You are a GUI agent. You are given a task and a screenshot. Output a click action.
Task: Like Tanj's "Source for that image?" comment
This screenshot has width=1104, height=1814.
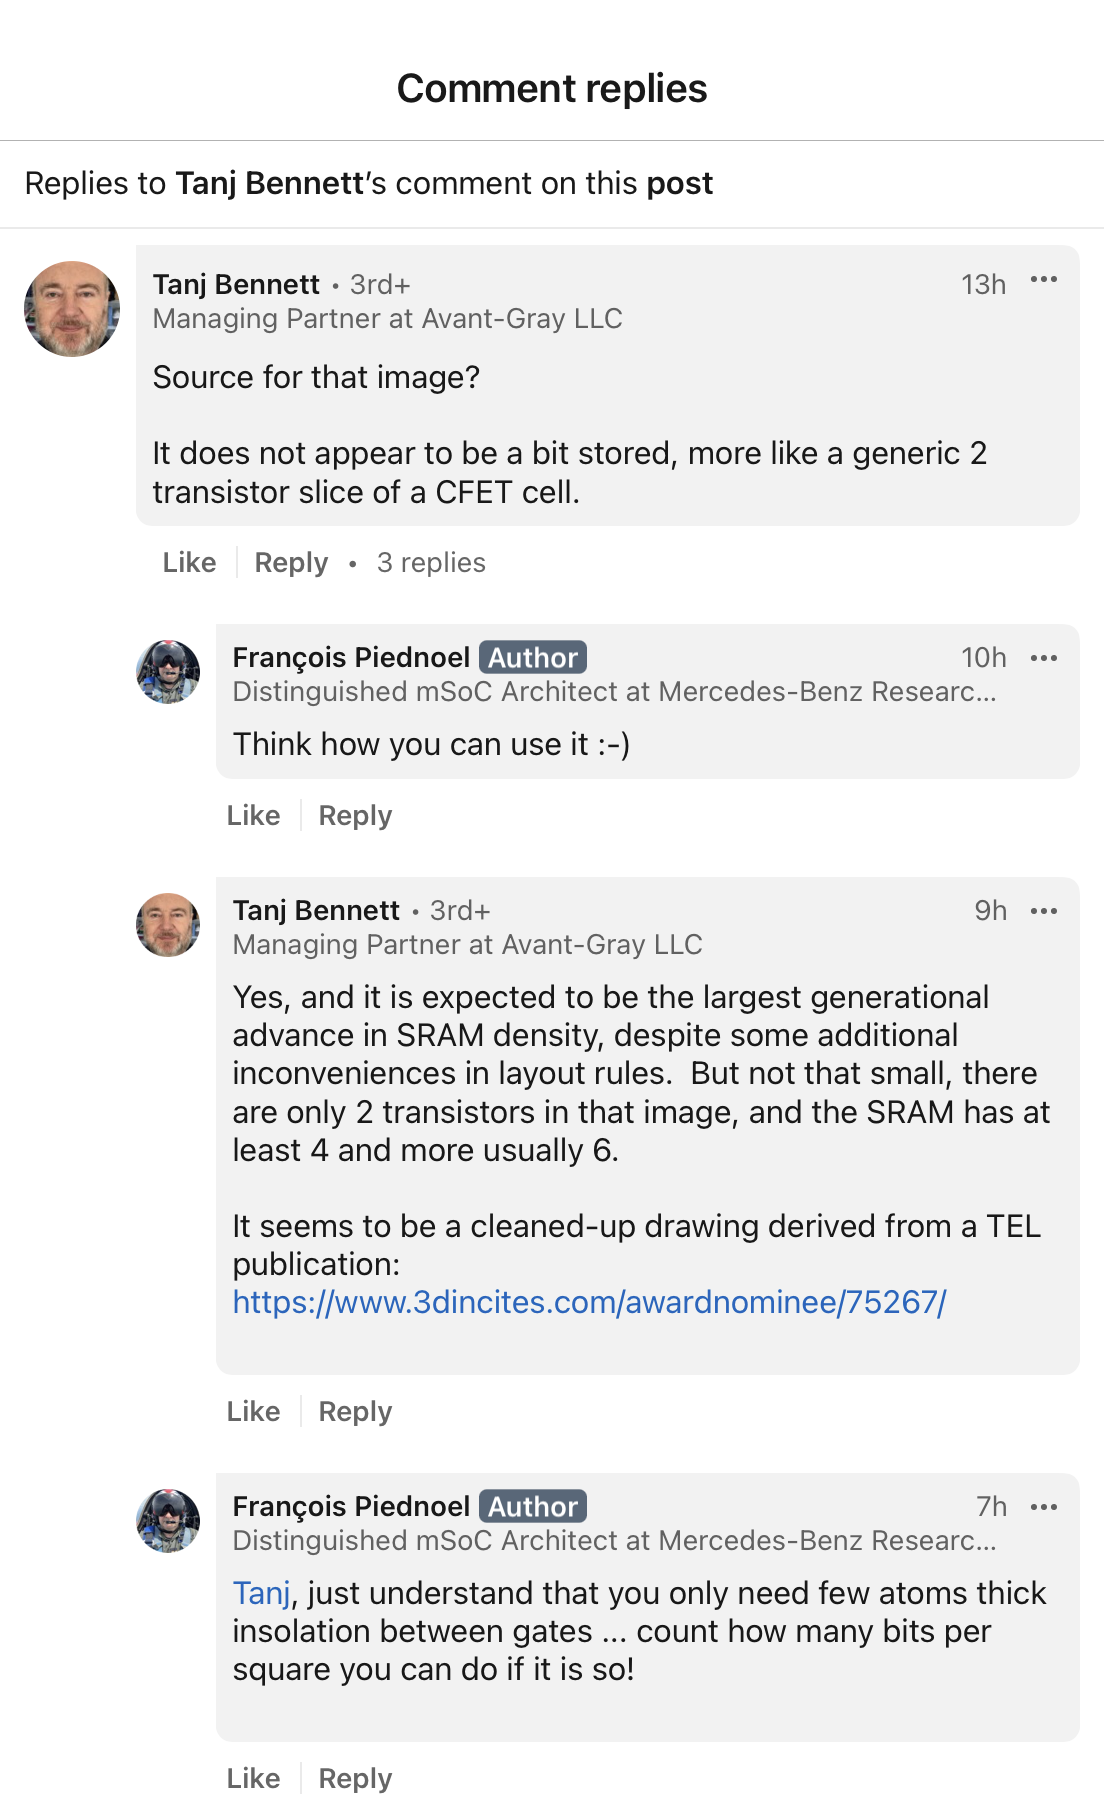(x=189, y=563)
